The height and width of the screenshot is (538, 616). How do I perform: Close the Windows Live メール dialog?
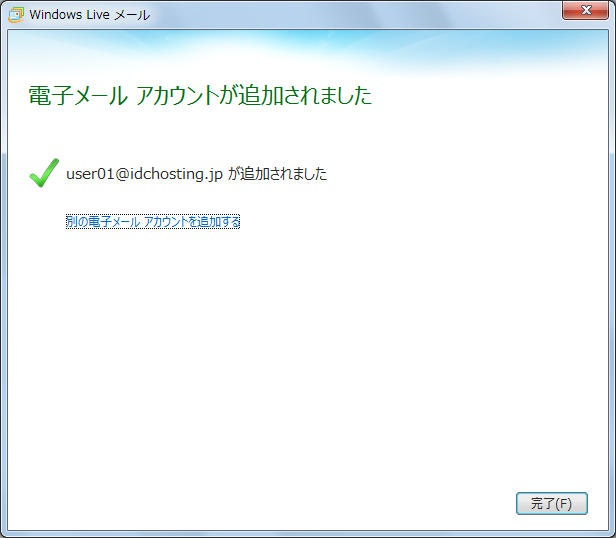[x=585, y=10]
